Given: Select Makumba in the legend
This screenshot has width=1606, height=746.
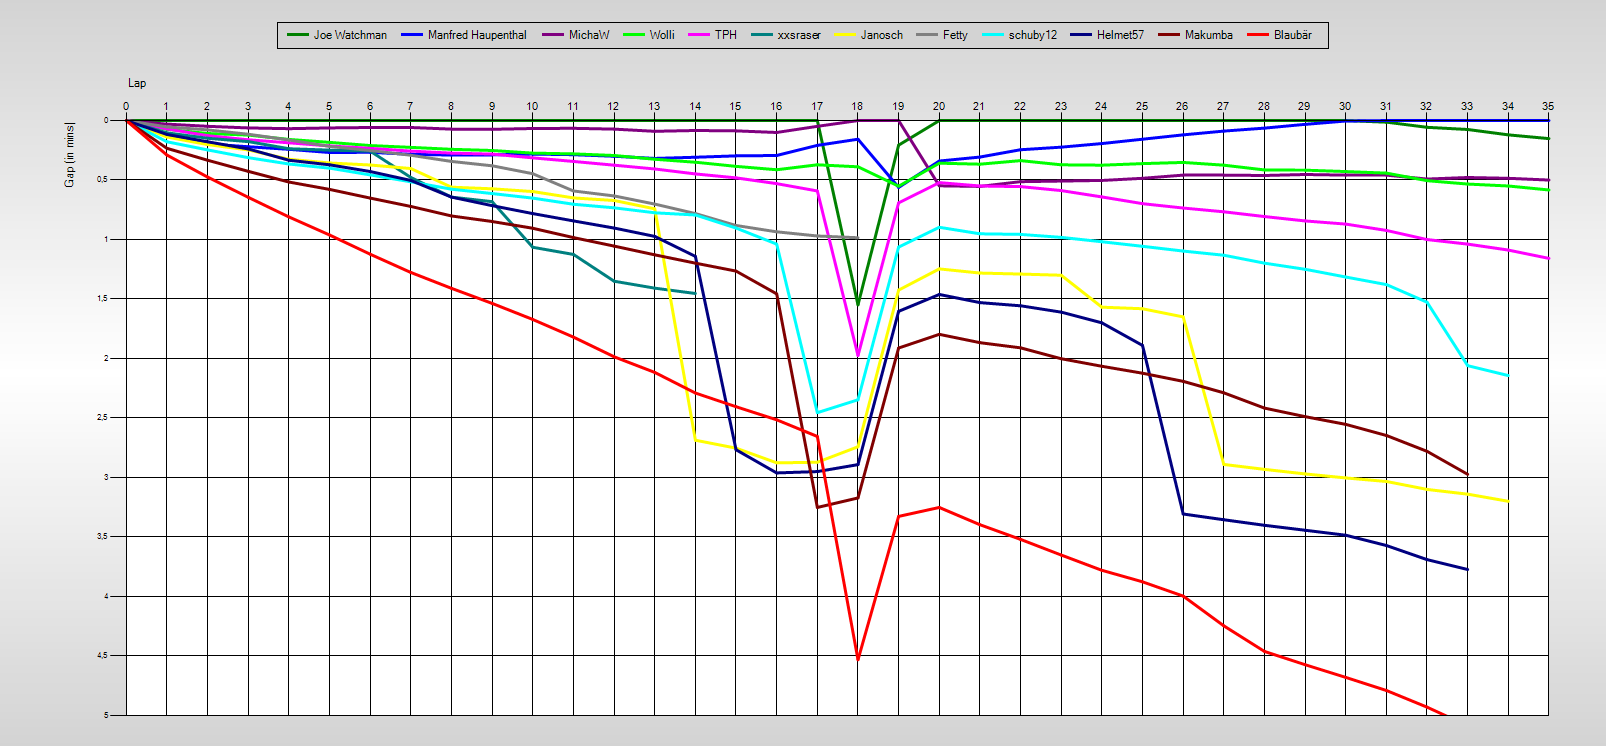Looking at the screenshot, I should coord(1196,35).
